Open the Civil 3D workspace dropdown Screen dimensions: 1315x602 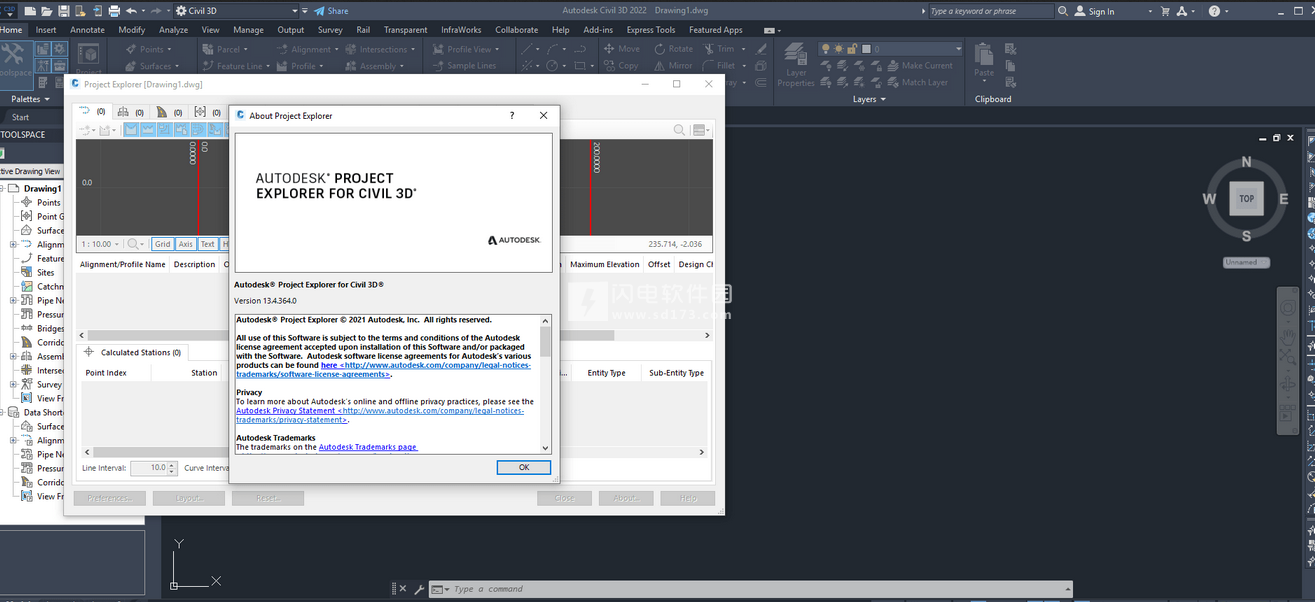(236, 11)
